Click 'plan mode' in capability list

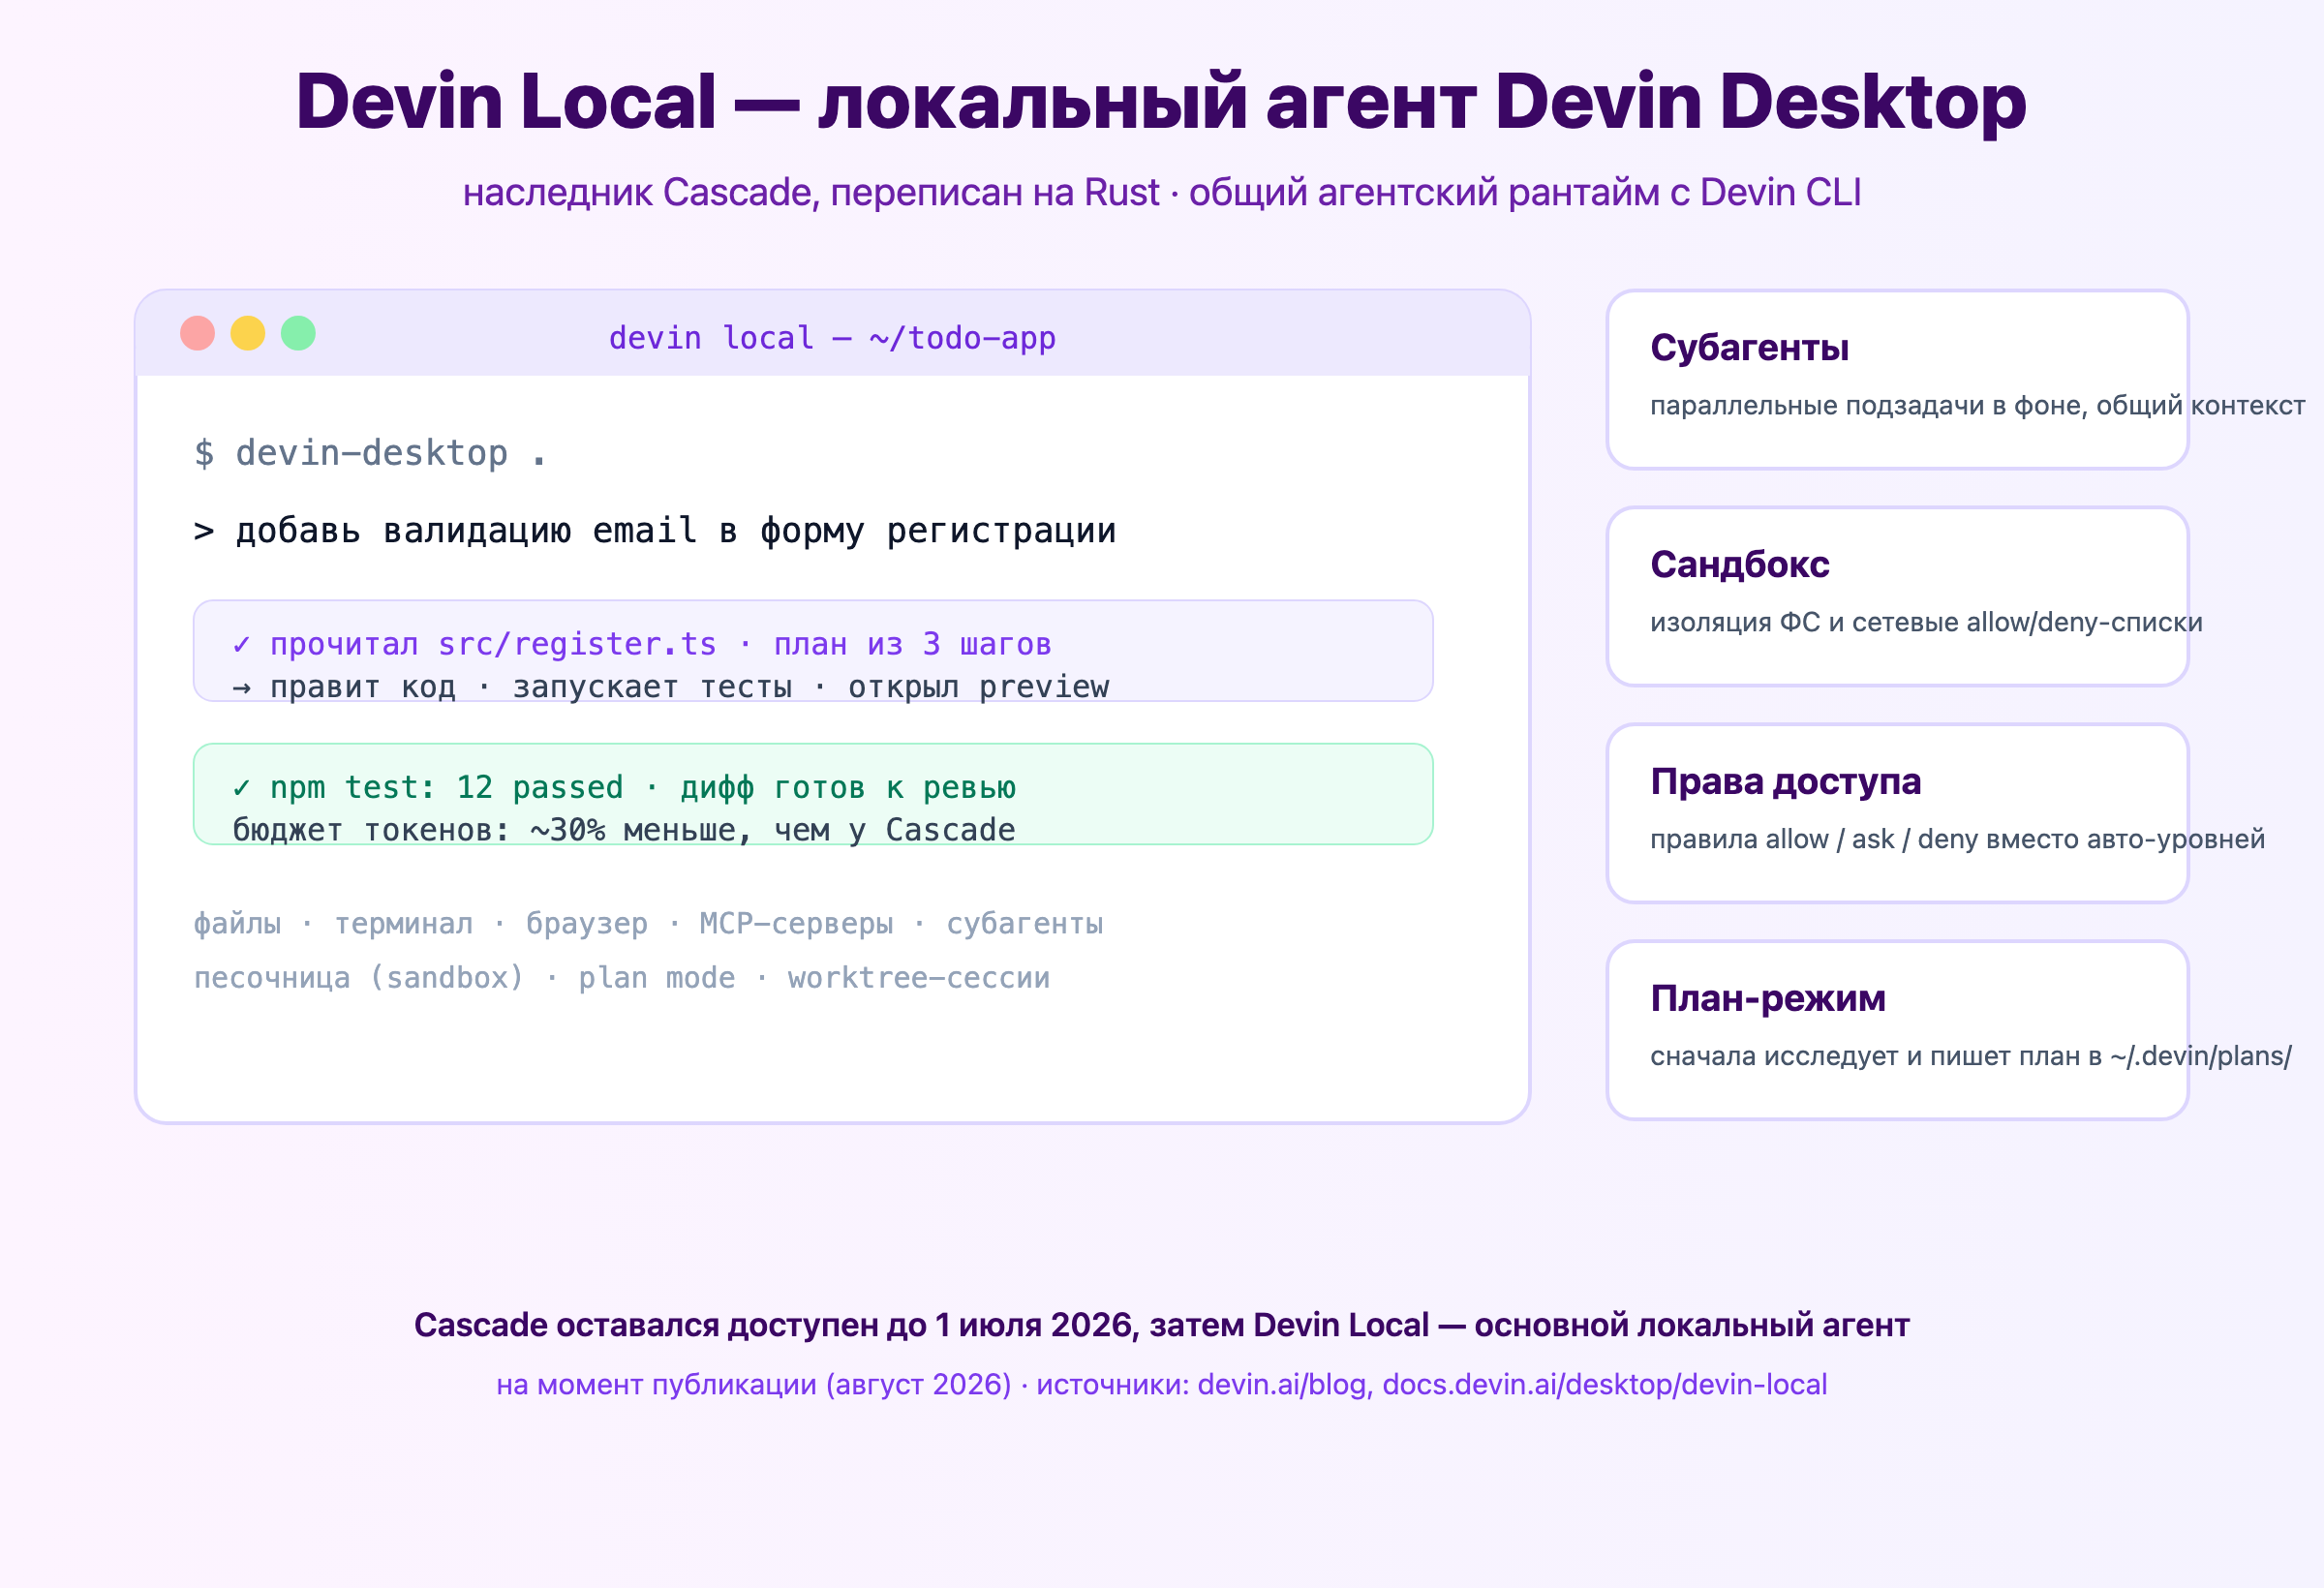[657, 977]
